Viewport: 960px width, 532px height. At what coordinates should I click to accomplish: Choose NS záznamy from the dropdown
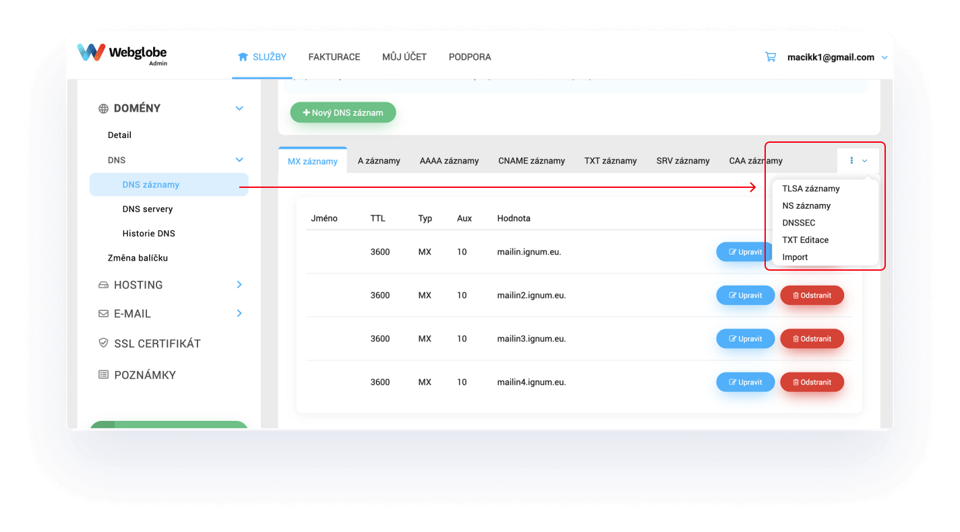point(806,206)
